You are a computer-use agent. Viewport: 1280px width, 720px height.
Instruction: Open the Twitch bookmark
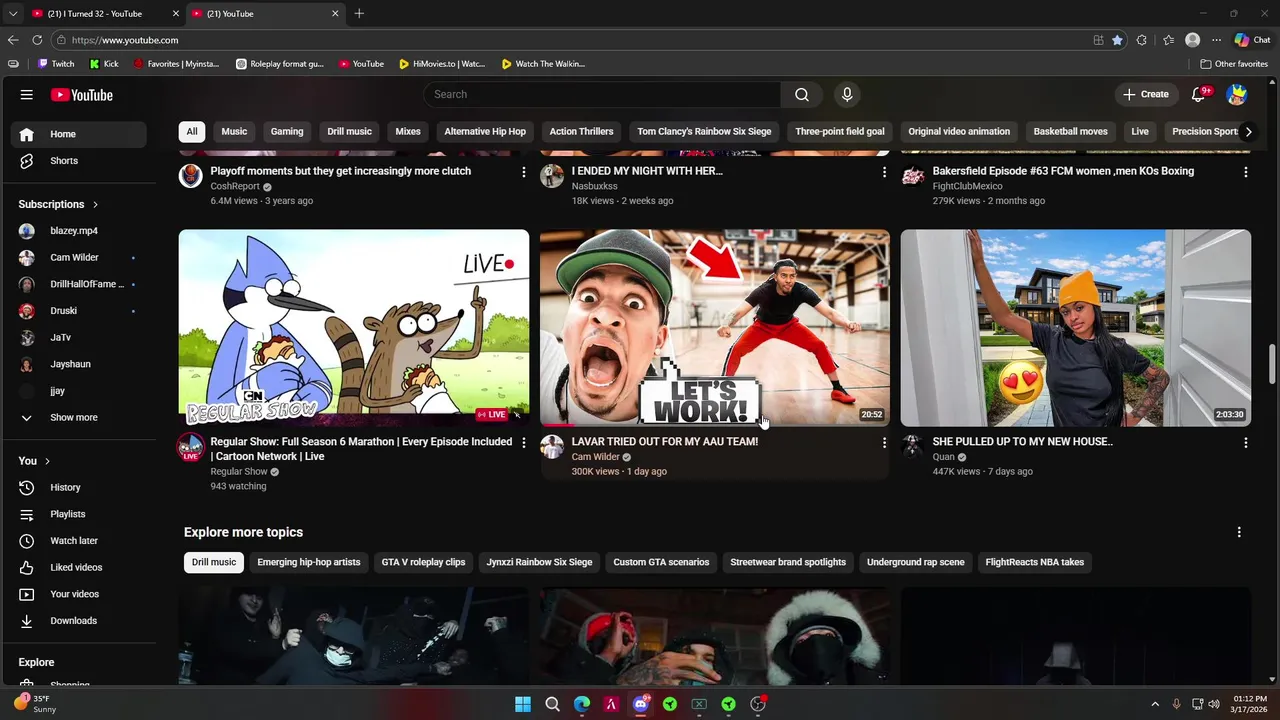click(56, 64)
